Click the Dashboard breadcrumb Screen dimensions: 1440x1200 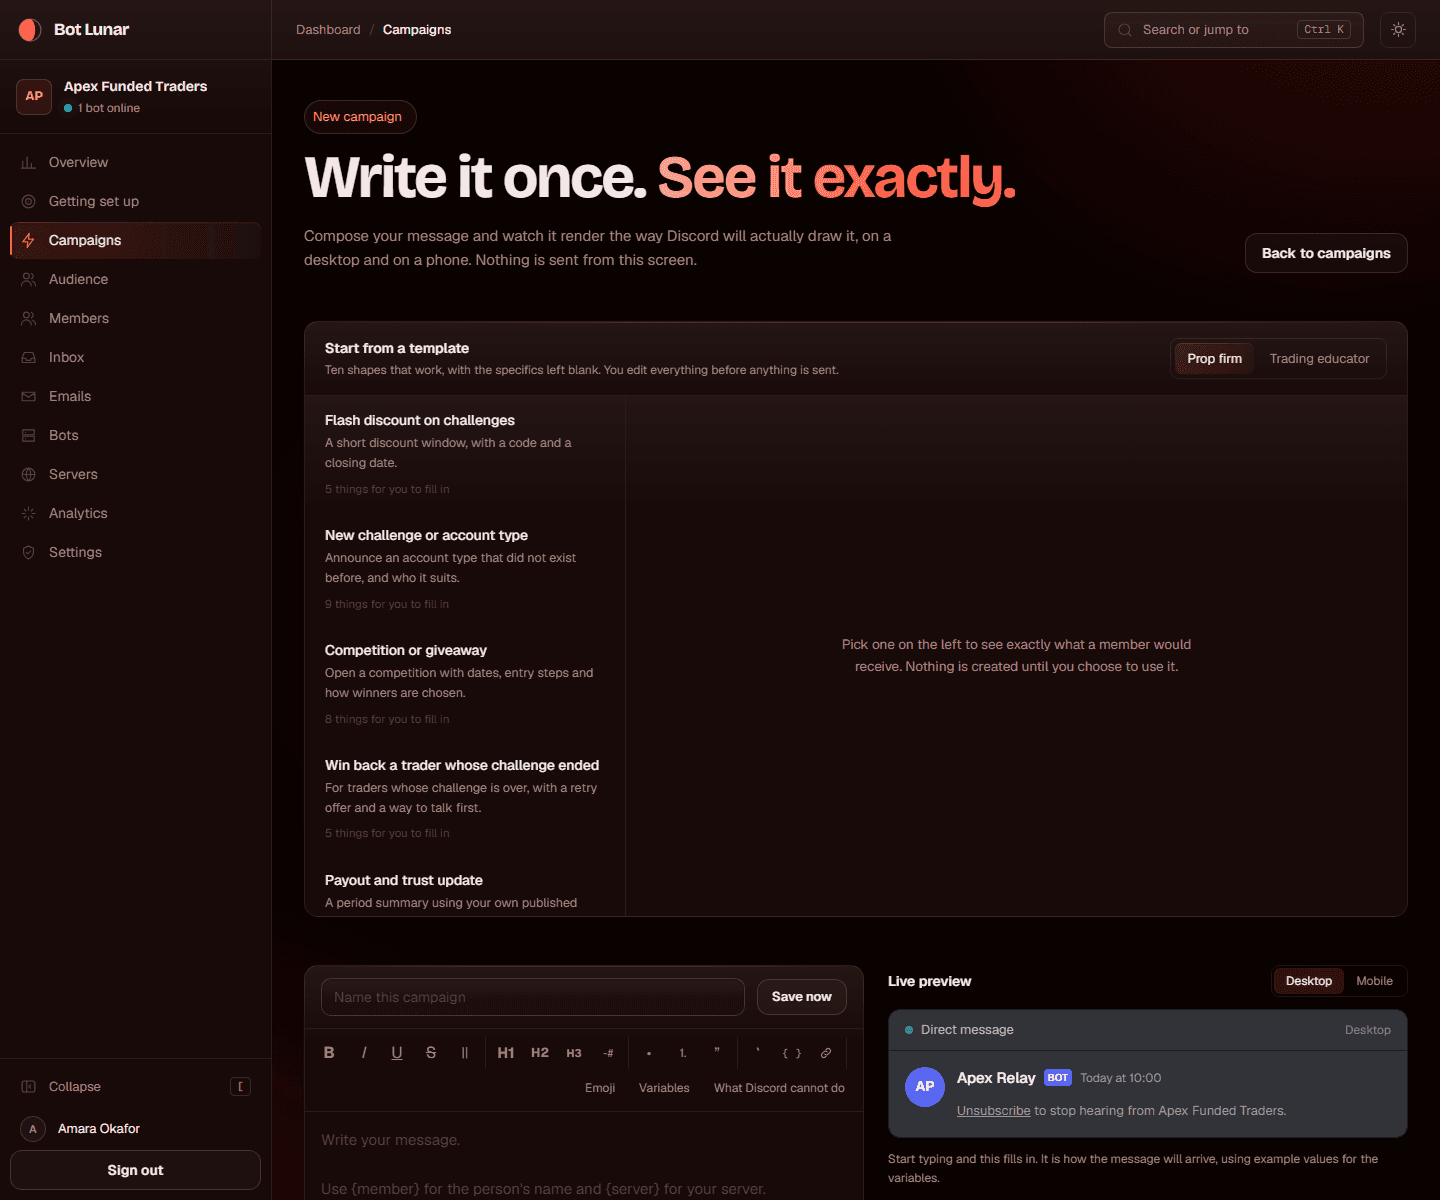point(328,30)
